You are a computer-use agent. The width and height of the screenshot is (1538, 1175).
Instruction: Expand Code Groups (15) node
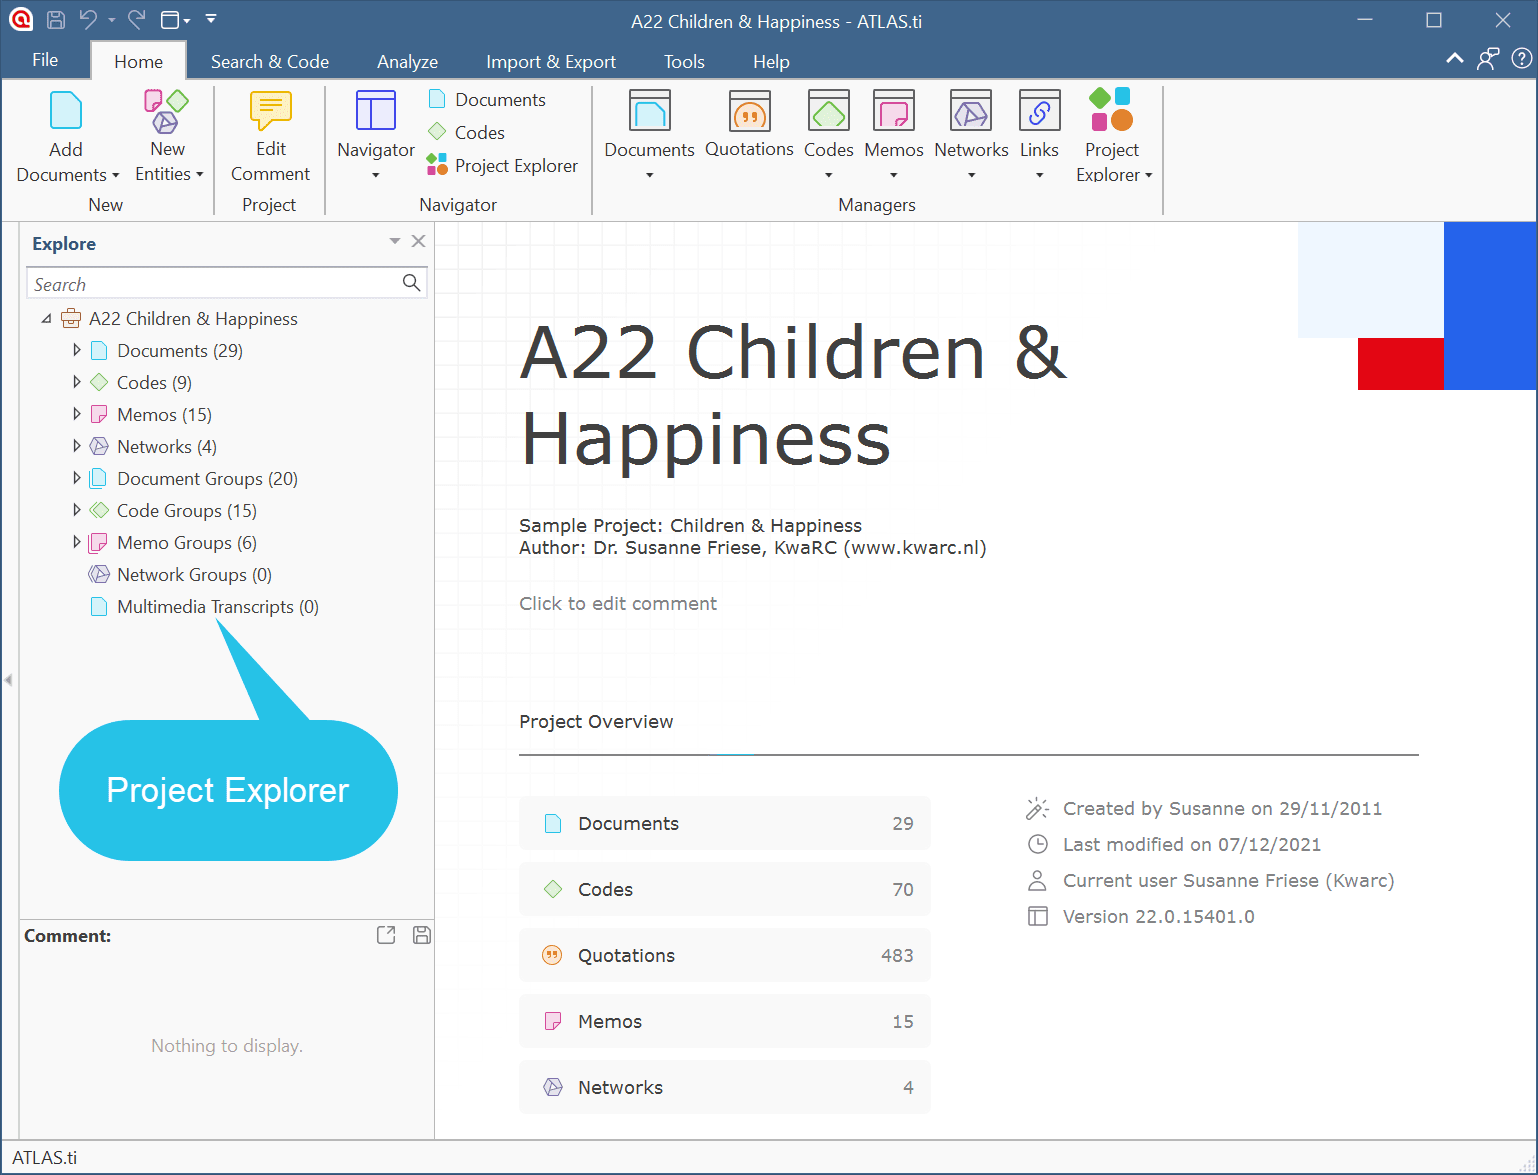coord(77,510)
